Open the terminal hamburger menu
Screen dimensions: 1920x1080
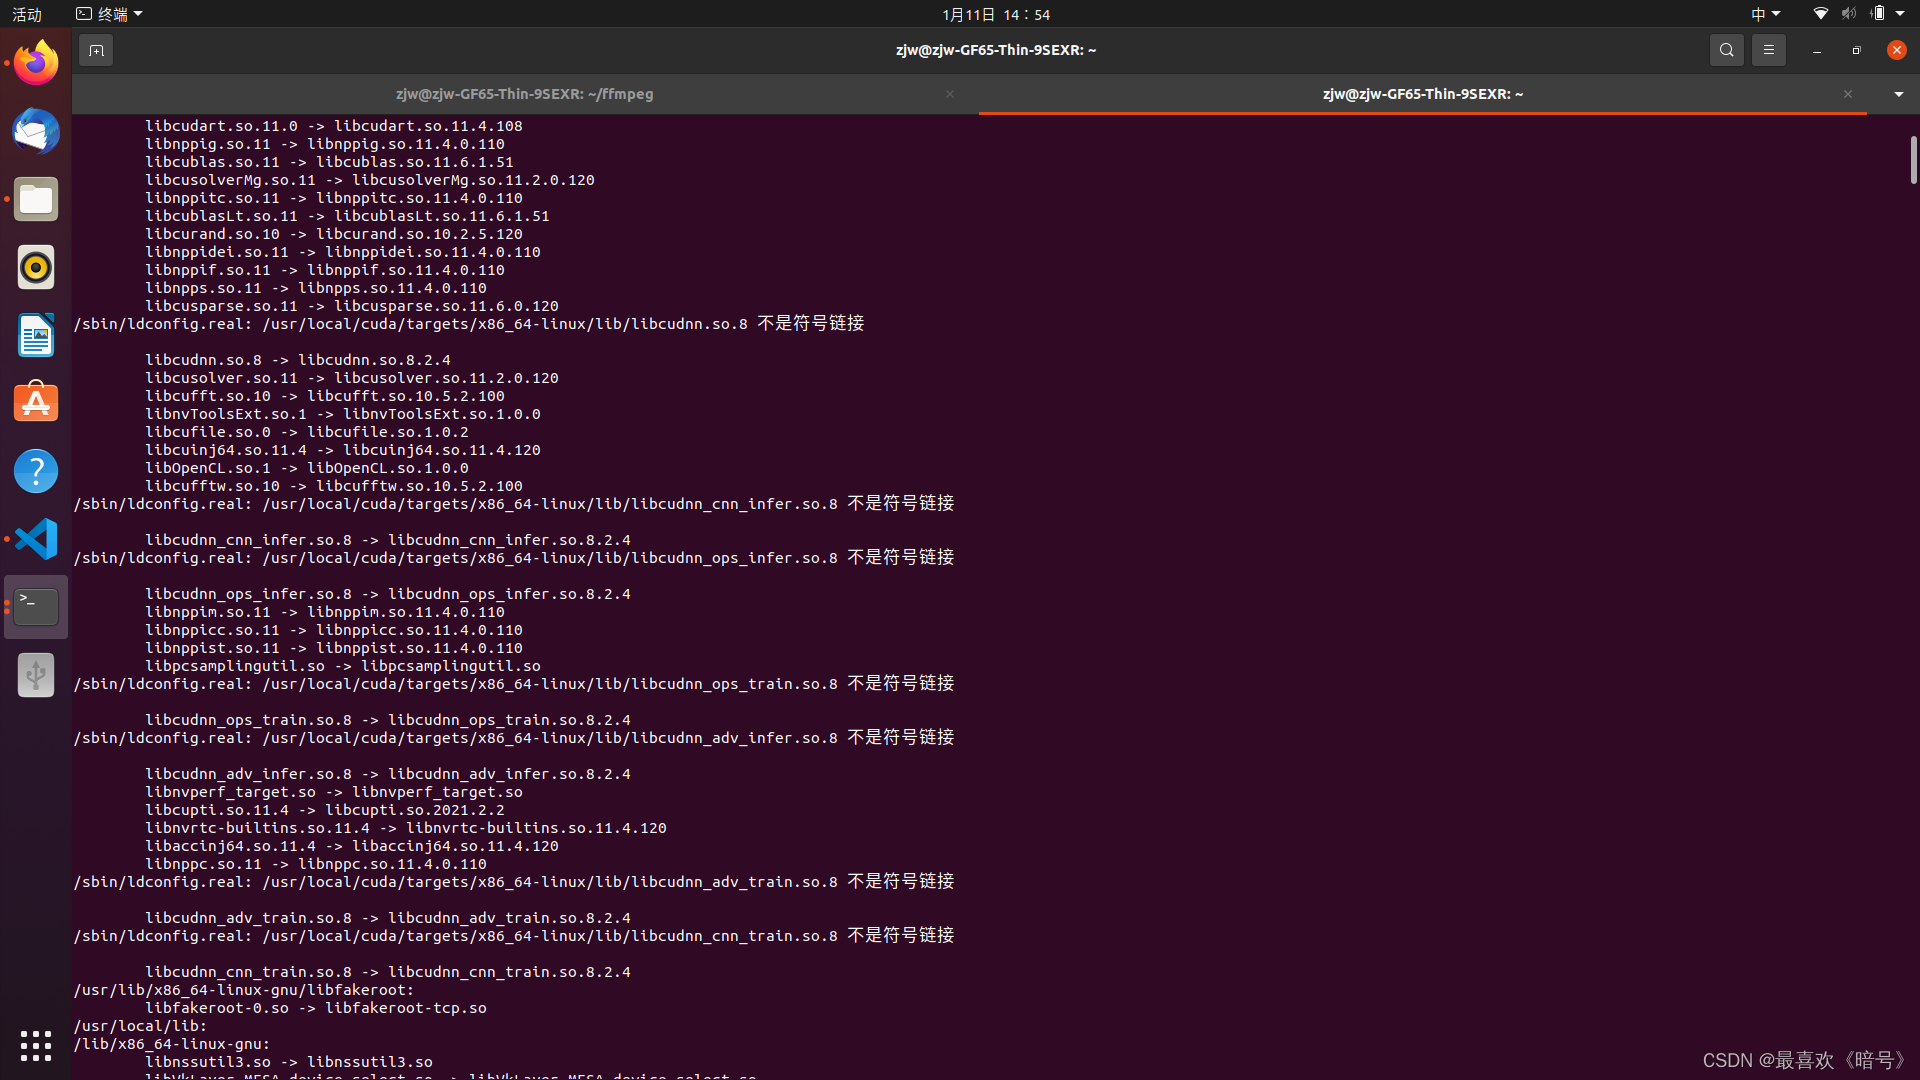(x=1768, y=50)
